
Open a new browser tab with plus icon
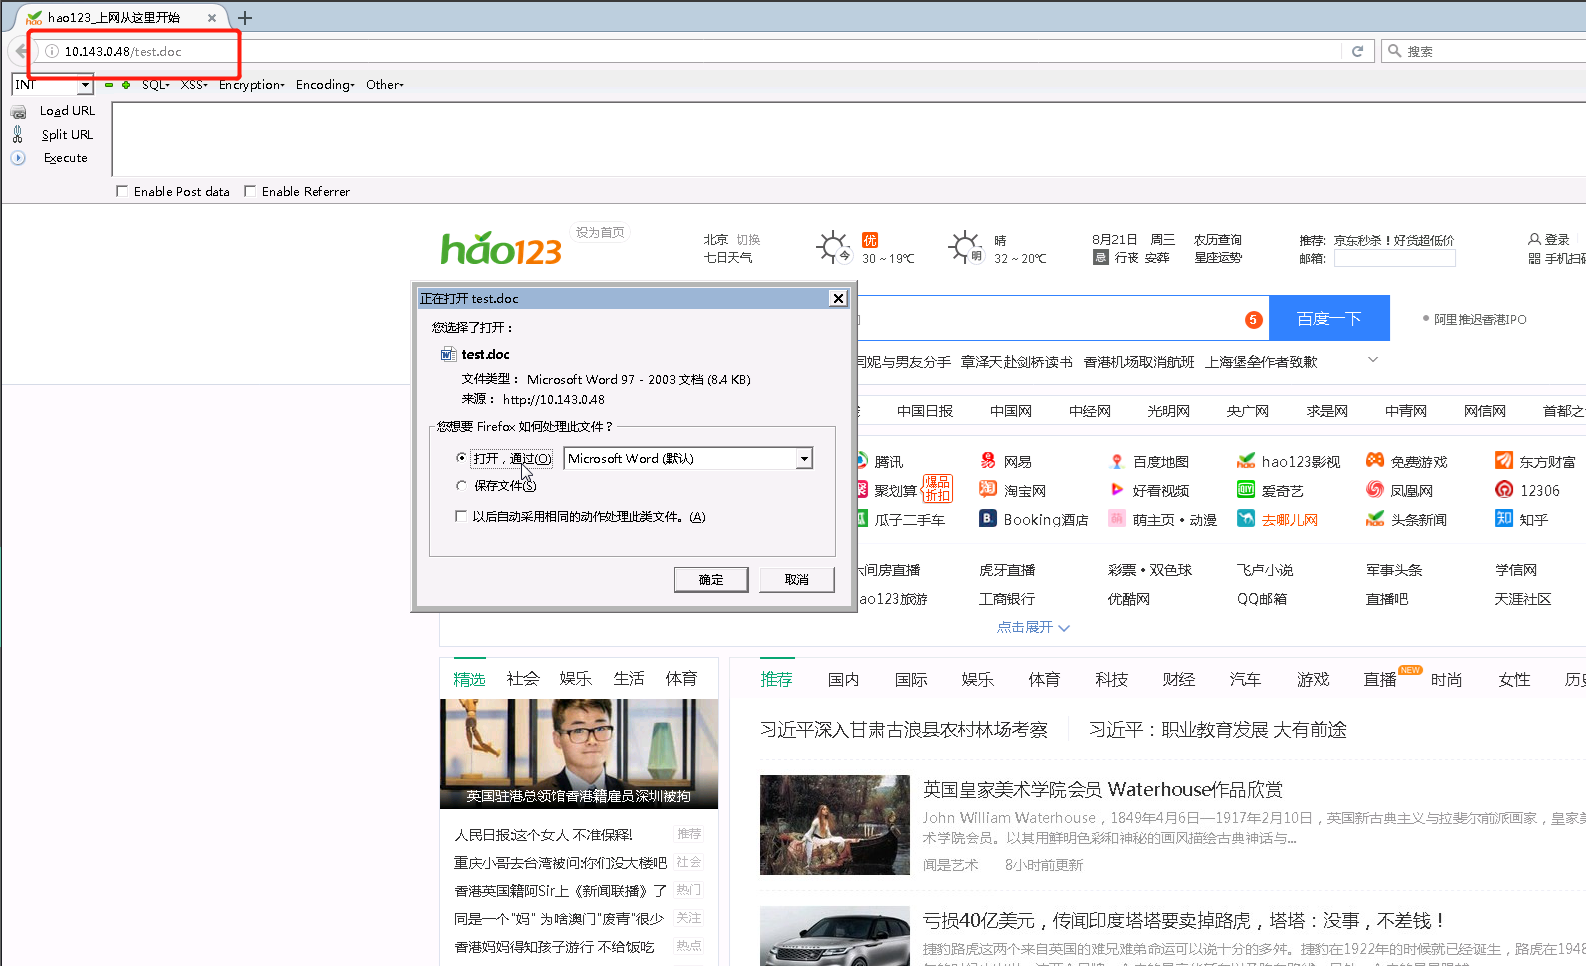245,18
